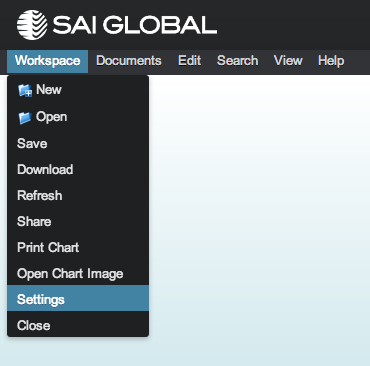Image resolution: width=370 pixels, height=366 pixels.
Task: Open the highlighted Settings entry
Action: (x=78, y=298)
